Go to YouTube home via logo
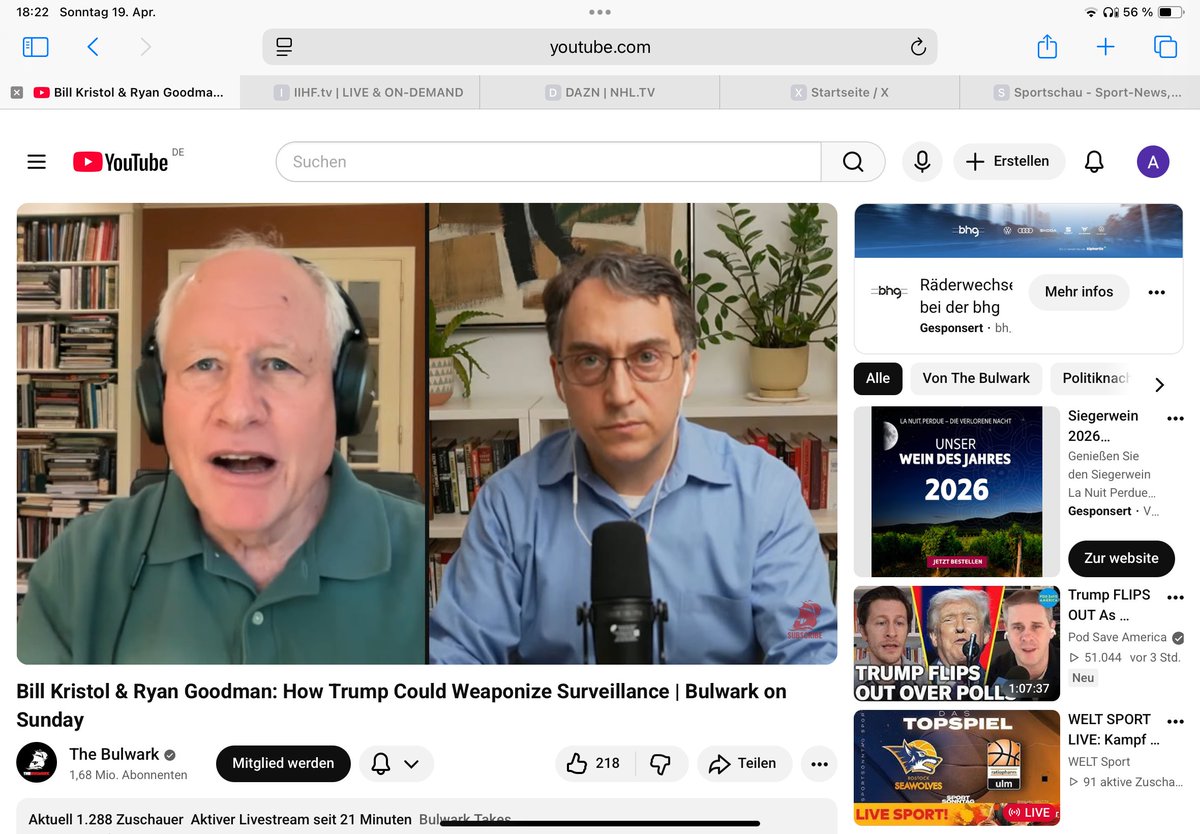1200x834 pixels. tap(120, 162)
